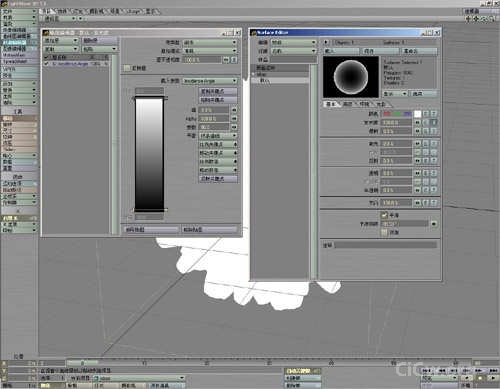
Task: Open Luminosity texture (T) in Surface Editor
Action: point(434,122)
